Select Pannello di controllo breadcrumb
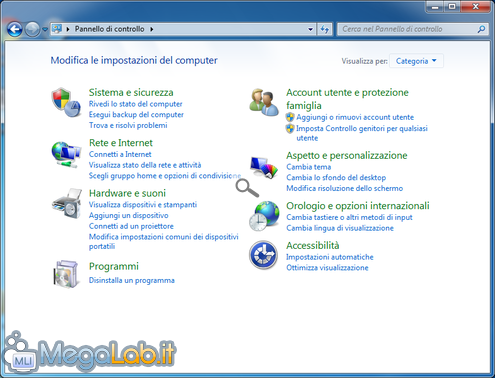The height and width of the screenshot is (378, 495). click(109, 29)
